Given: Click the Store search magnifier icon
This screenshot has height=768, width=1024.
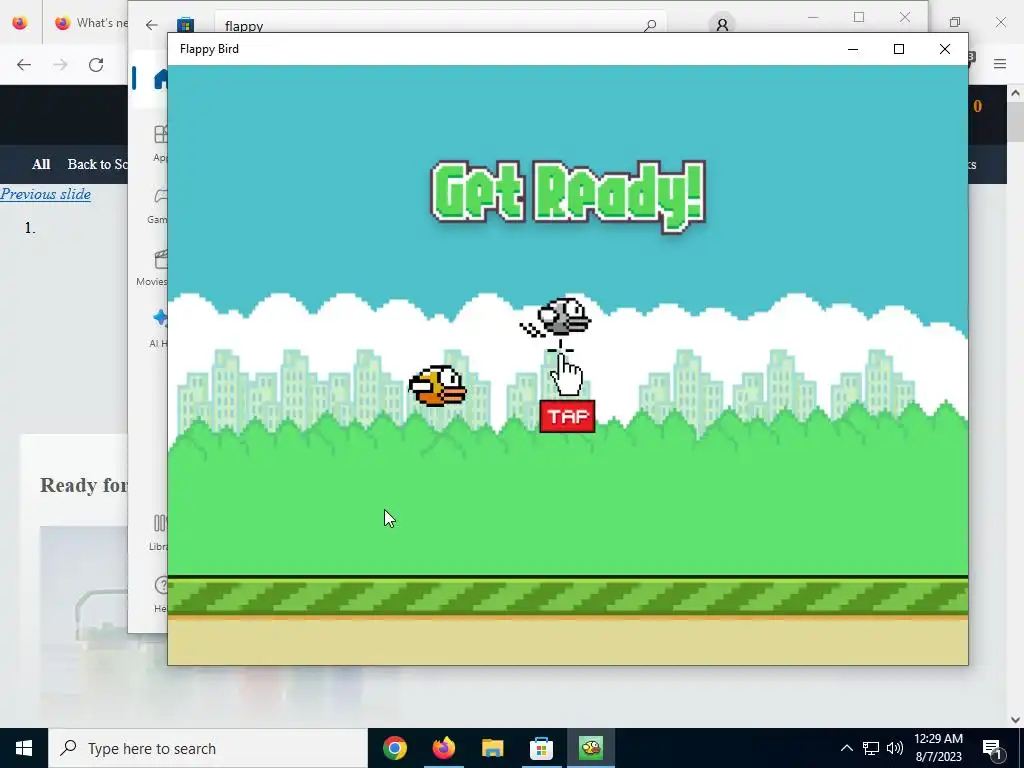Looking at the screenshot, I should (x=649, y=25).
